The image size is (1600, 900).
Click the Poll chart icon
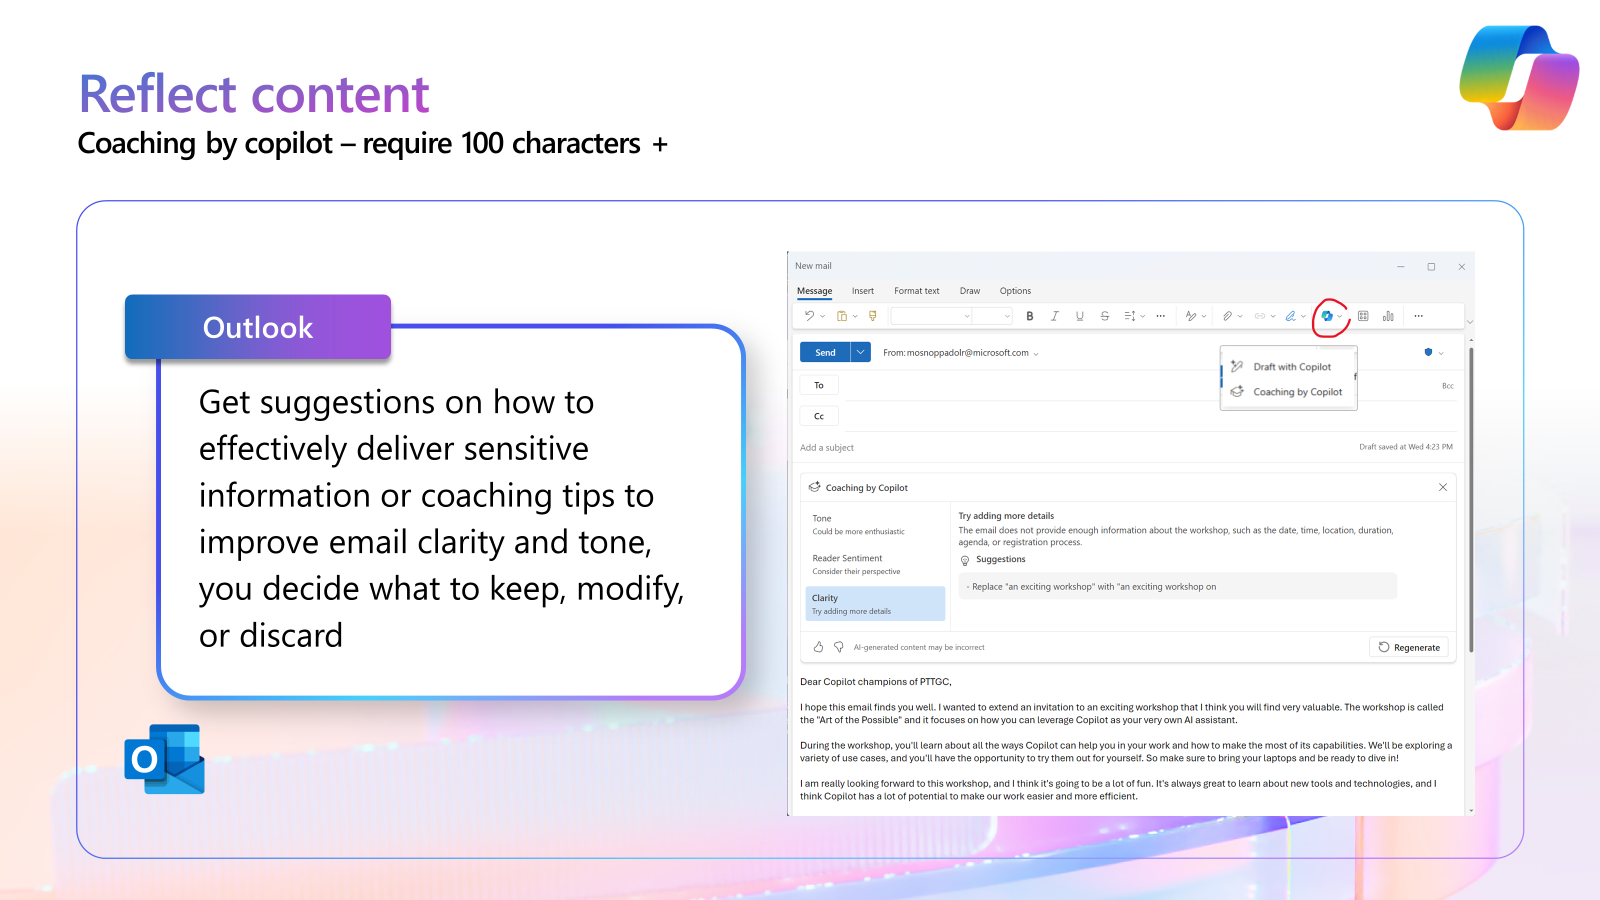point(1388,316)
